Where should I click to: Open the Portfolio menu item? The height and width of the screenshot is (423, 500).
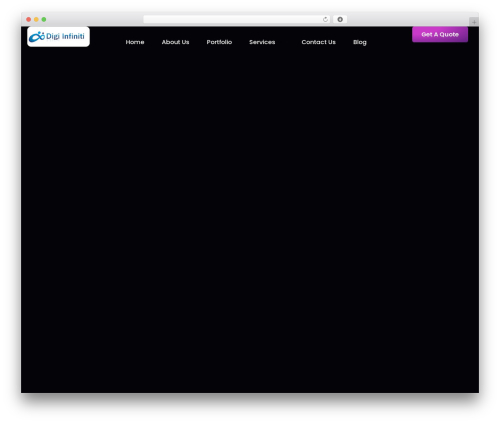pyautogui.click(x=219, y=42)
